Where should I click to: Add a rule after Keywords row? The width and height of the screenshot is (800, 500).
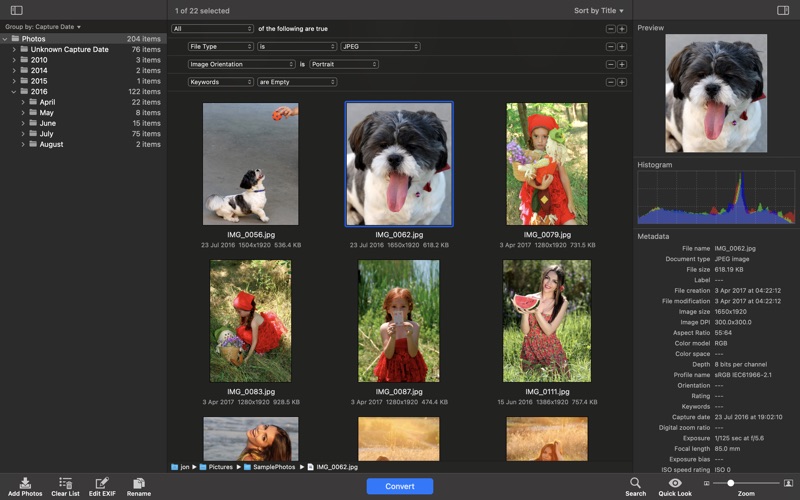[x=622, y=83]
